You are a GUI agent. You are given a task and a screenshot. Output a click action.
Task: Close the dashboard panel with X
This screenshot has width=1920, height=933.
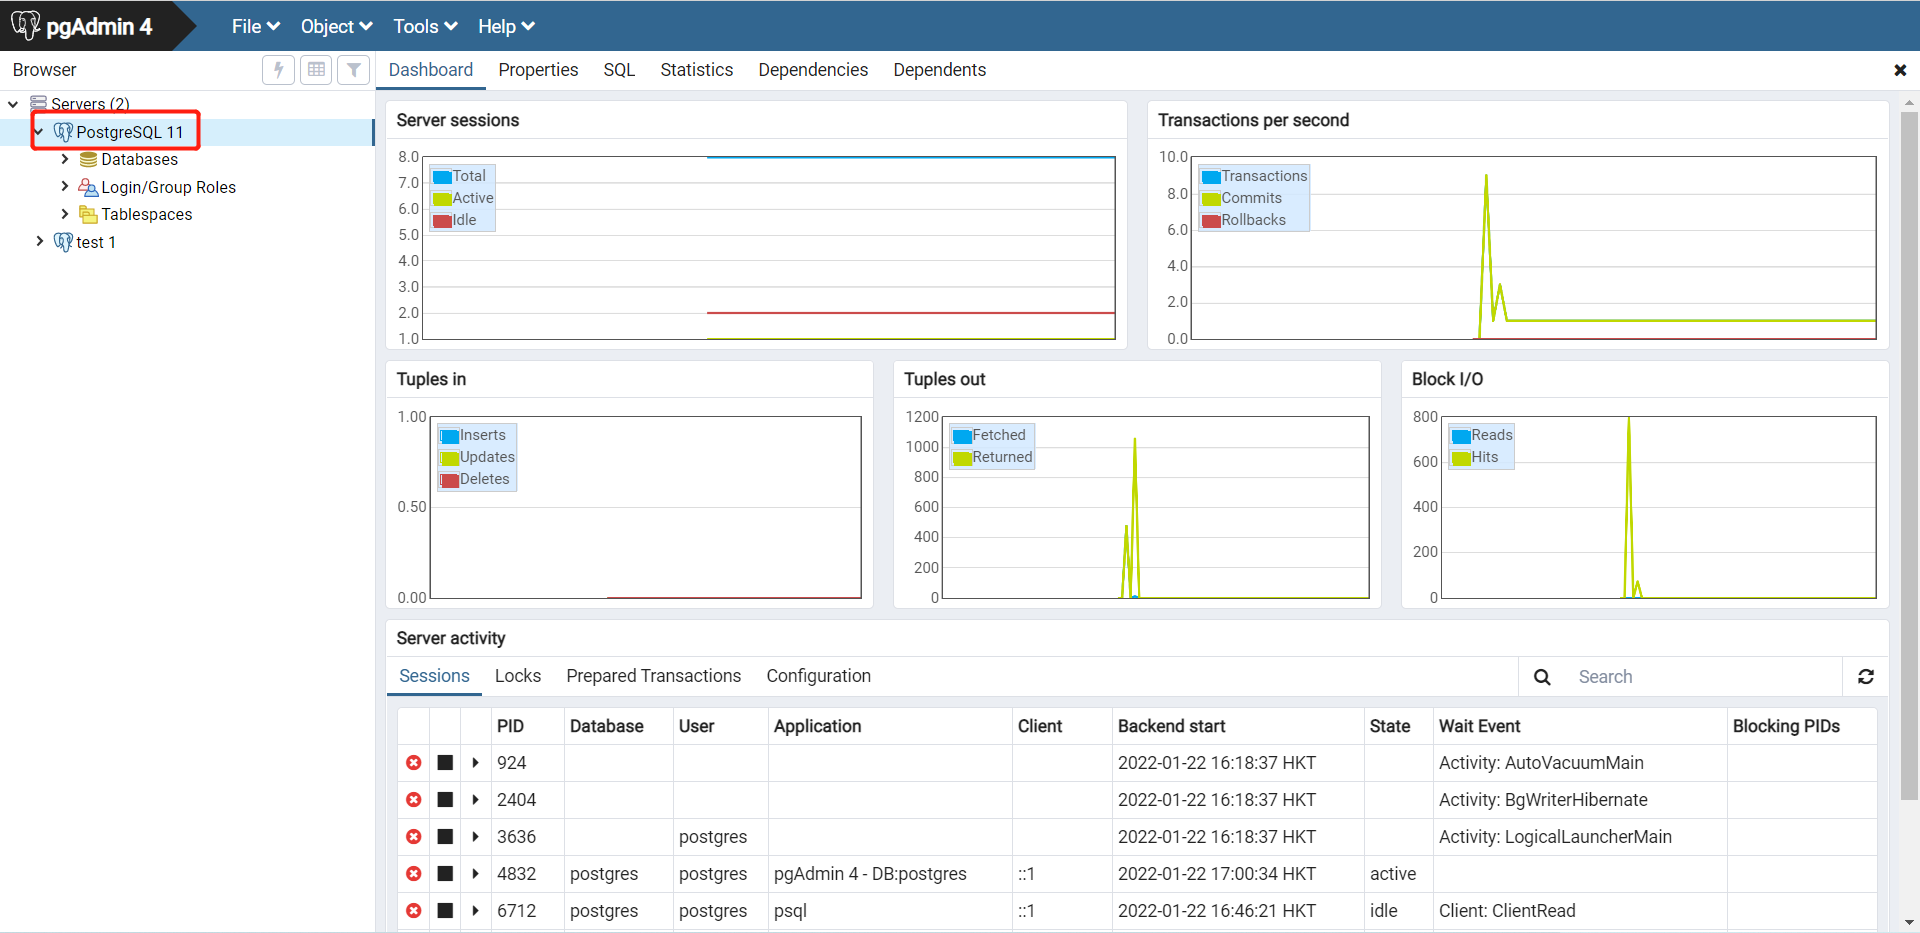[x=1900, y=70]
